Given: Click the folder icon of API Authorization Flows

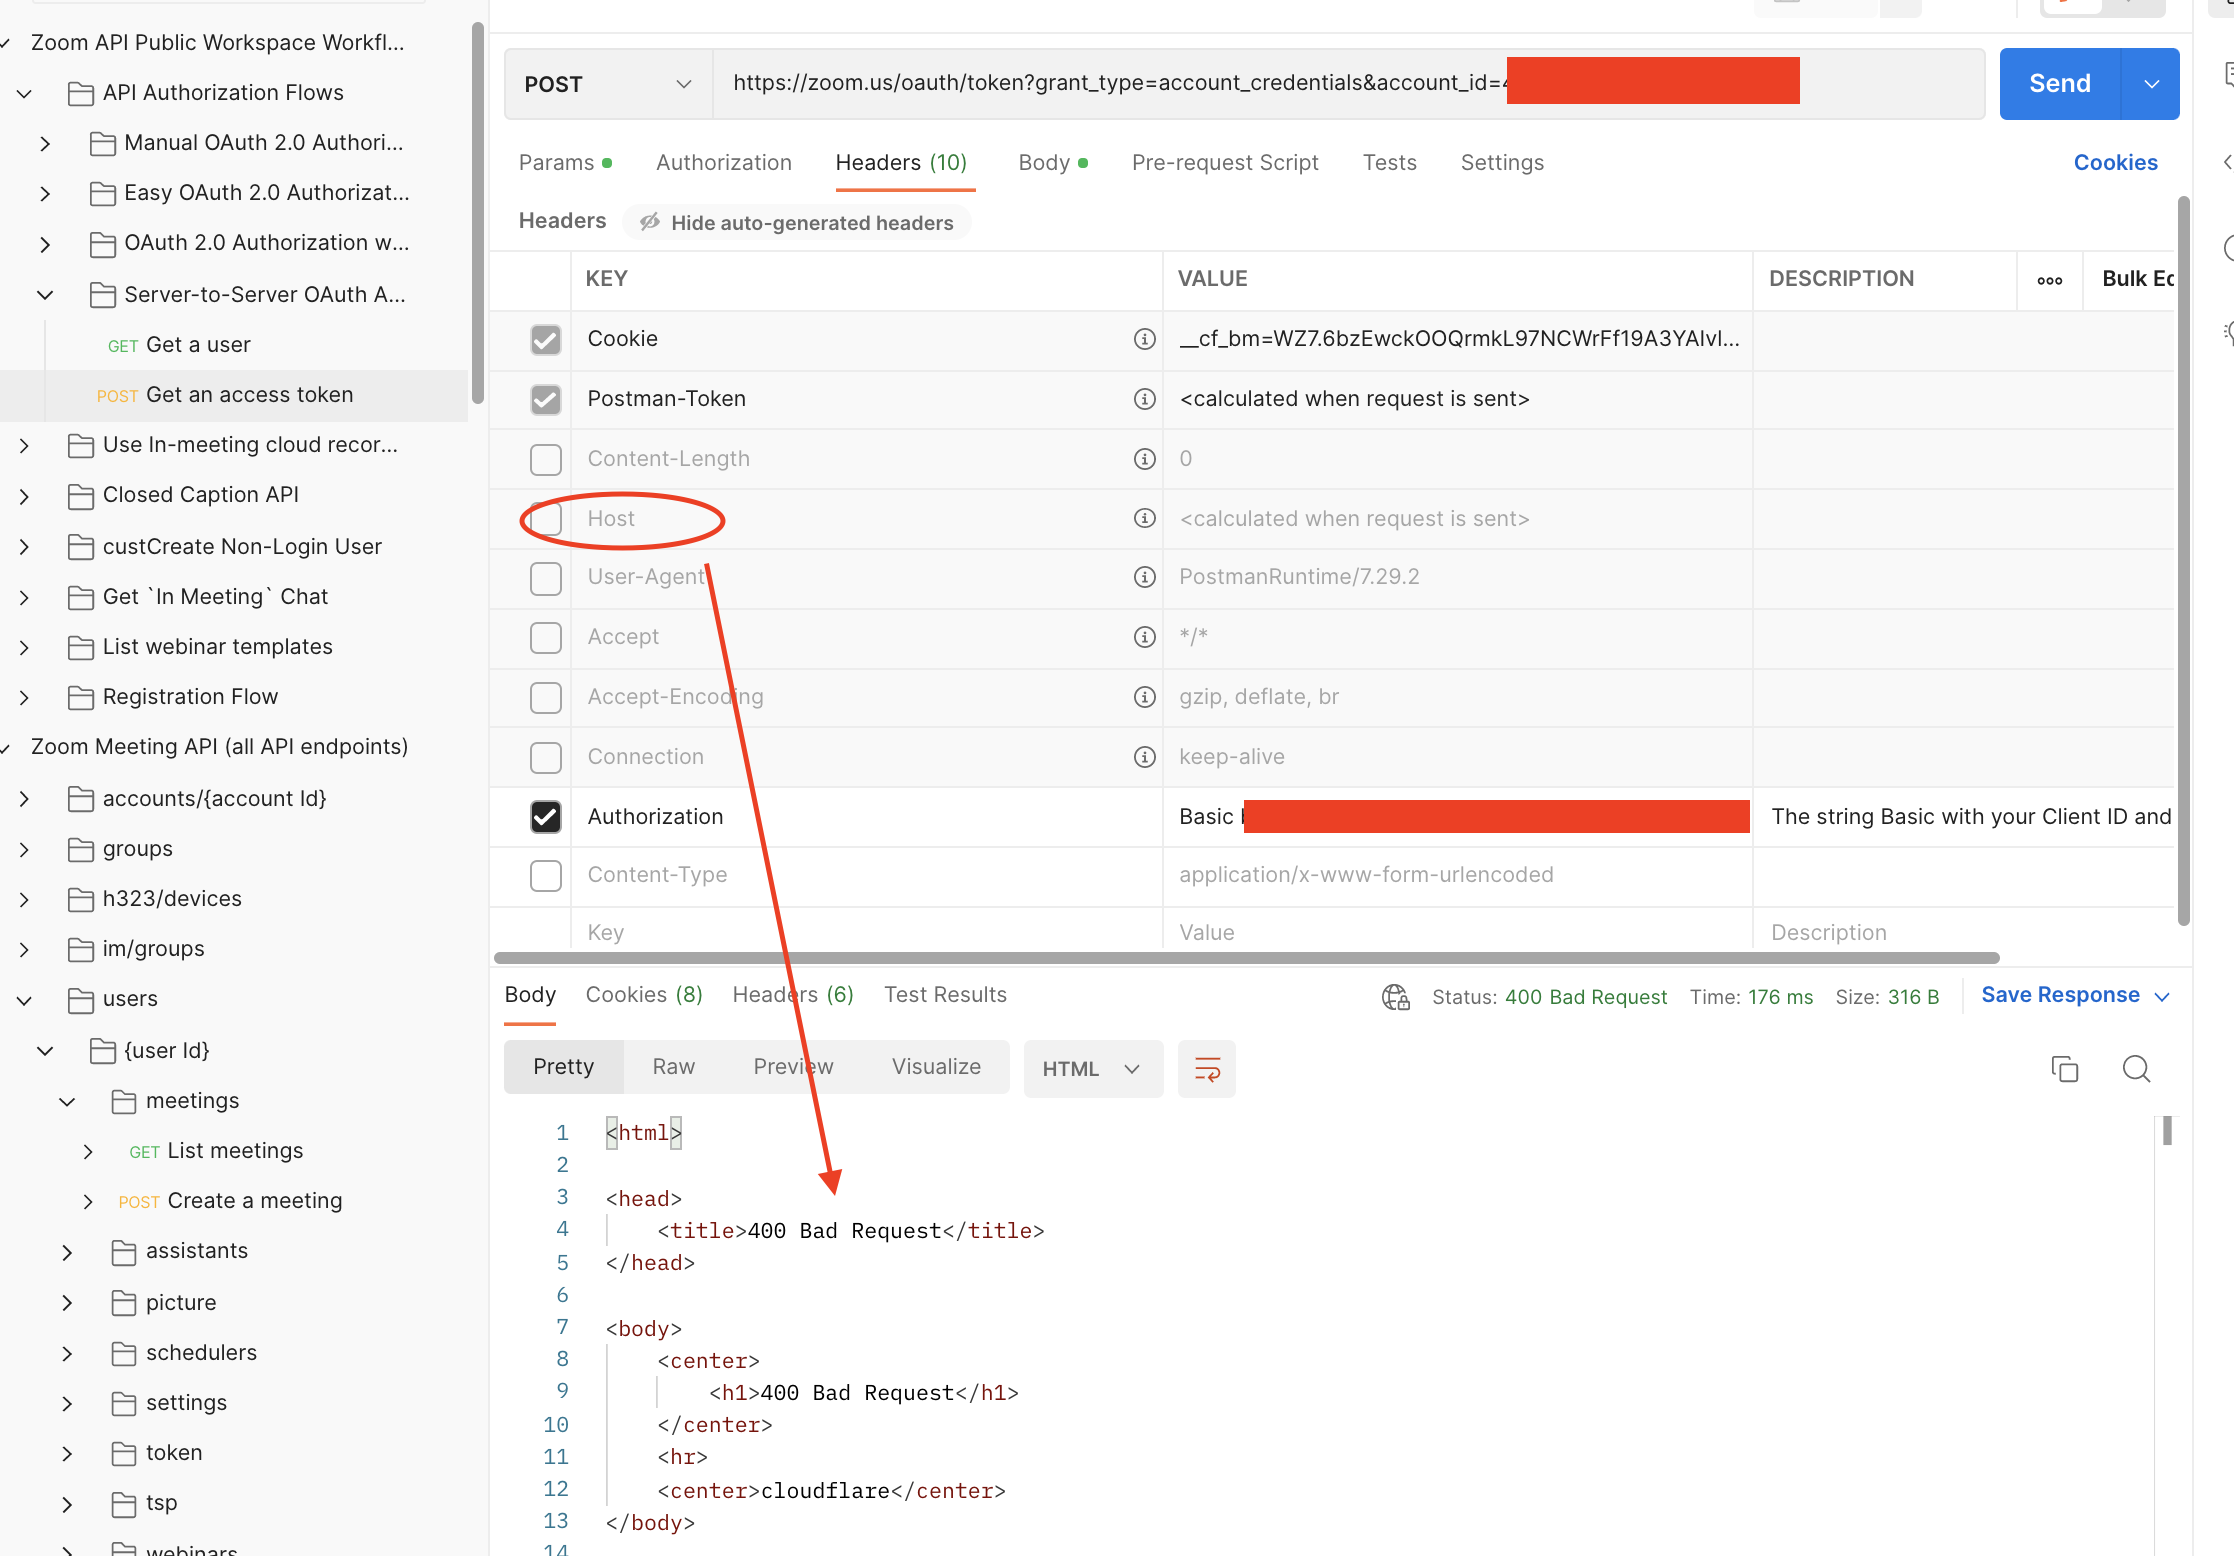Looking at the screenshot, I should (81, 93).
